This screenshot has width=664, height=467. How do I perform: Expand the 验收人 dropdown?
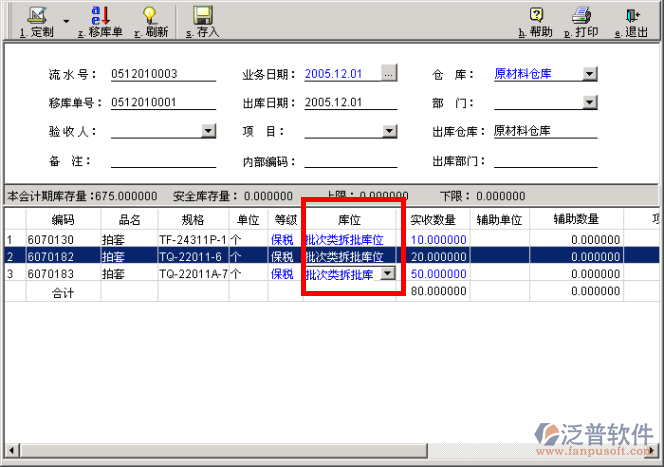pyautogui.click(x=208, y=130)
